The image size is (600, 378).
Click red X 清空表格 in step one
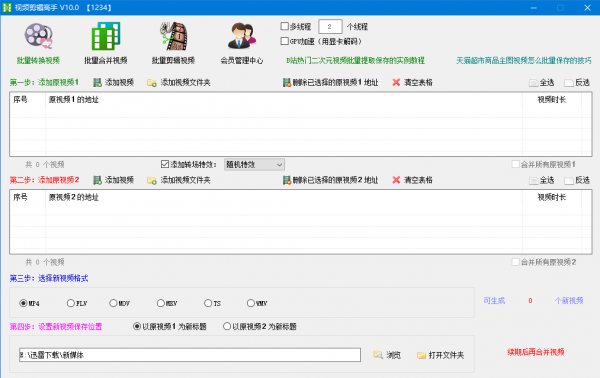pos(396,82)
